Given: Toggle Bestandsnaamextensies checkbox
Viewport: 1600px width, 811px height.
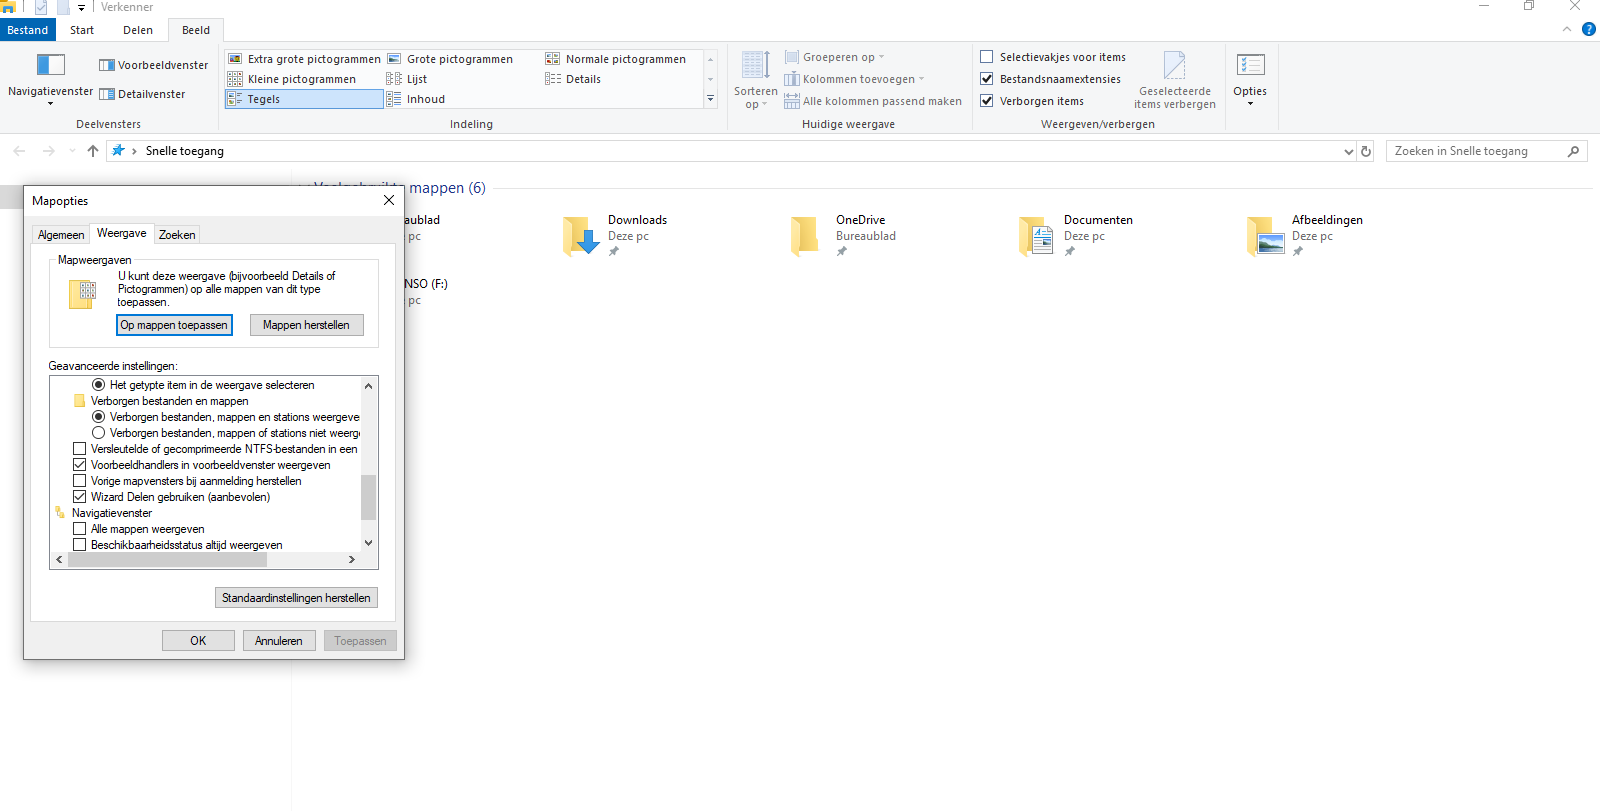Looking at the screenshot, I should coord(987,79).
